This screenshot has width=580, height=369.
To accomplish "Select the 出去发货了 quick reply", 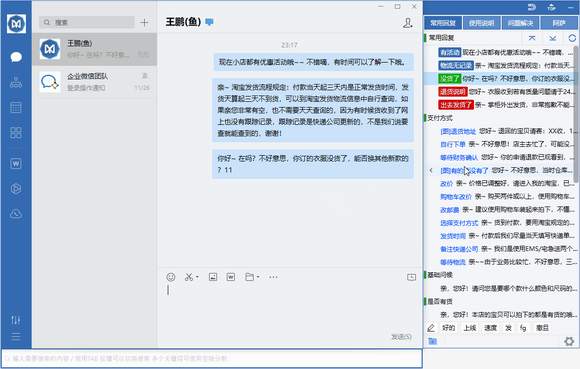I will click(456, 105).
